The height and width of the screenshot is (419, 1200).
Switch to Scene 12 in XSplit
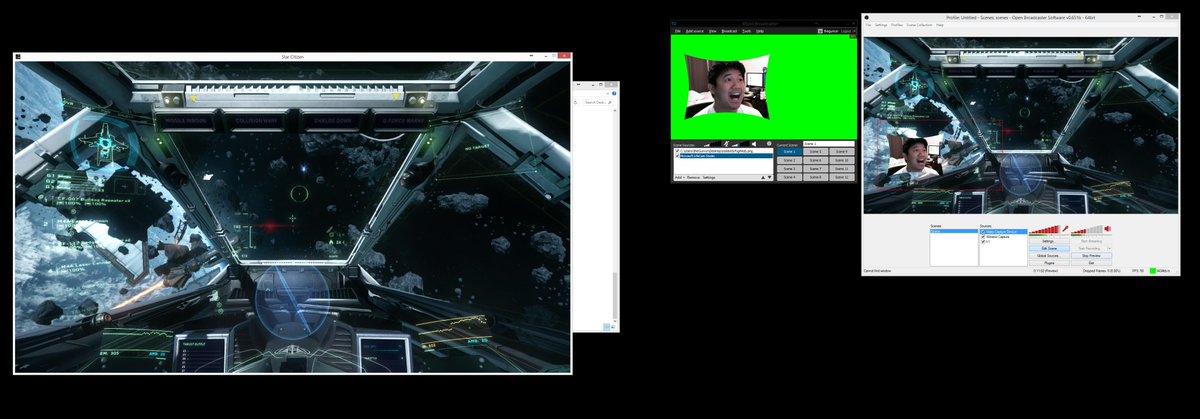coord(842,177)
